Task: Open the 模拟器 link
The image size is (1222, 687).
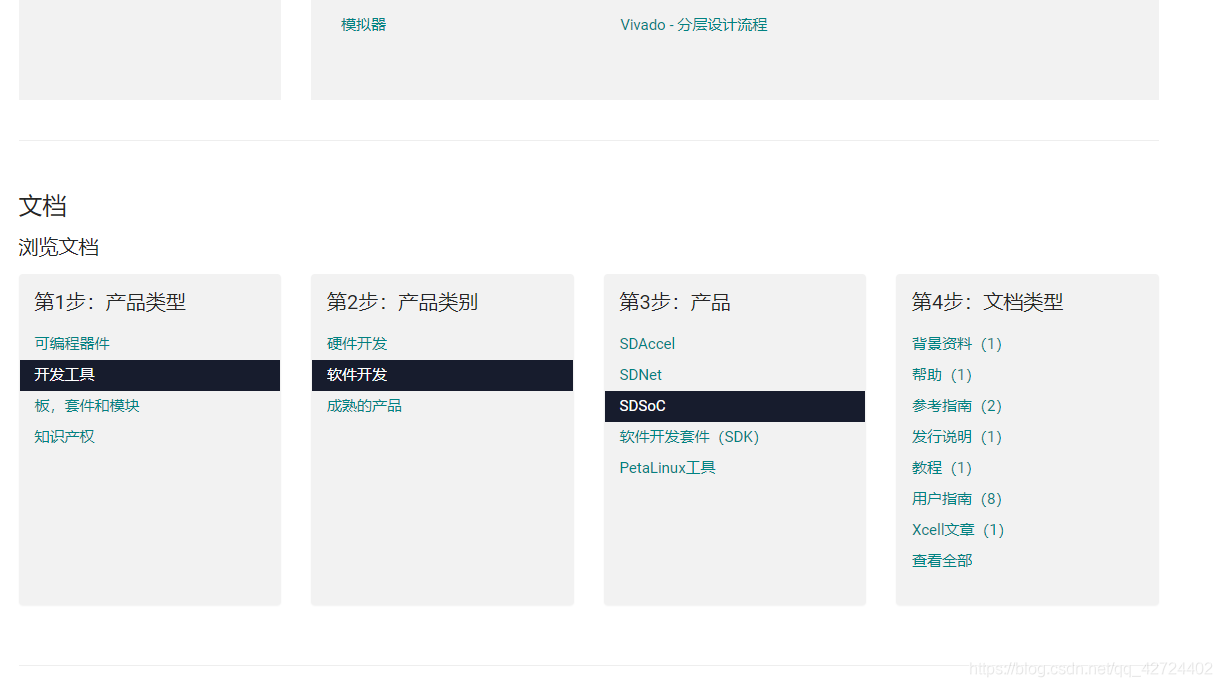Action: 363,25
